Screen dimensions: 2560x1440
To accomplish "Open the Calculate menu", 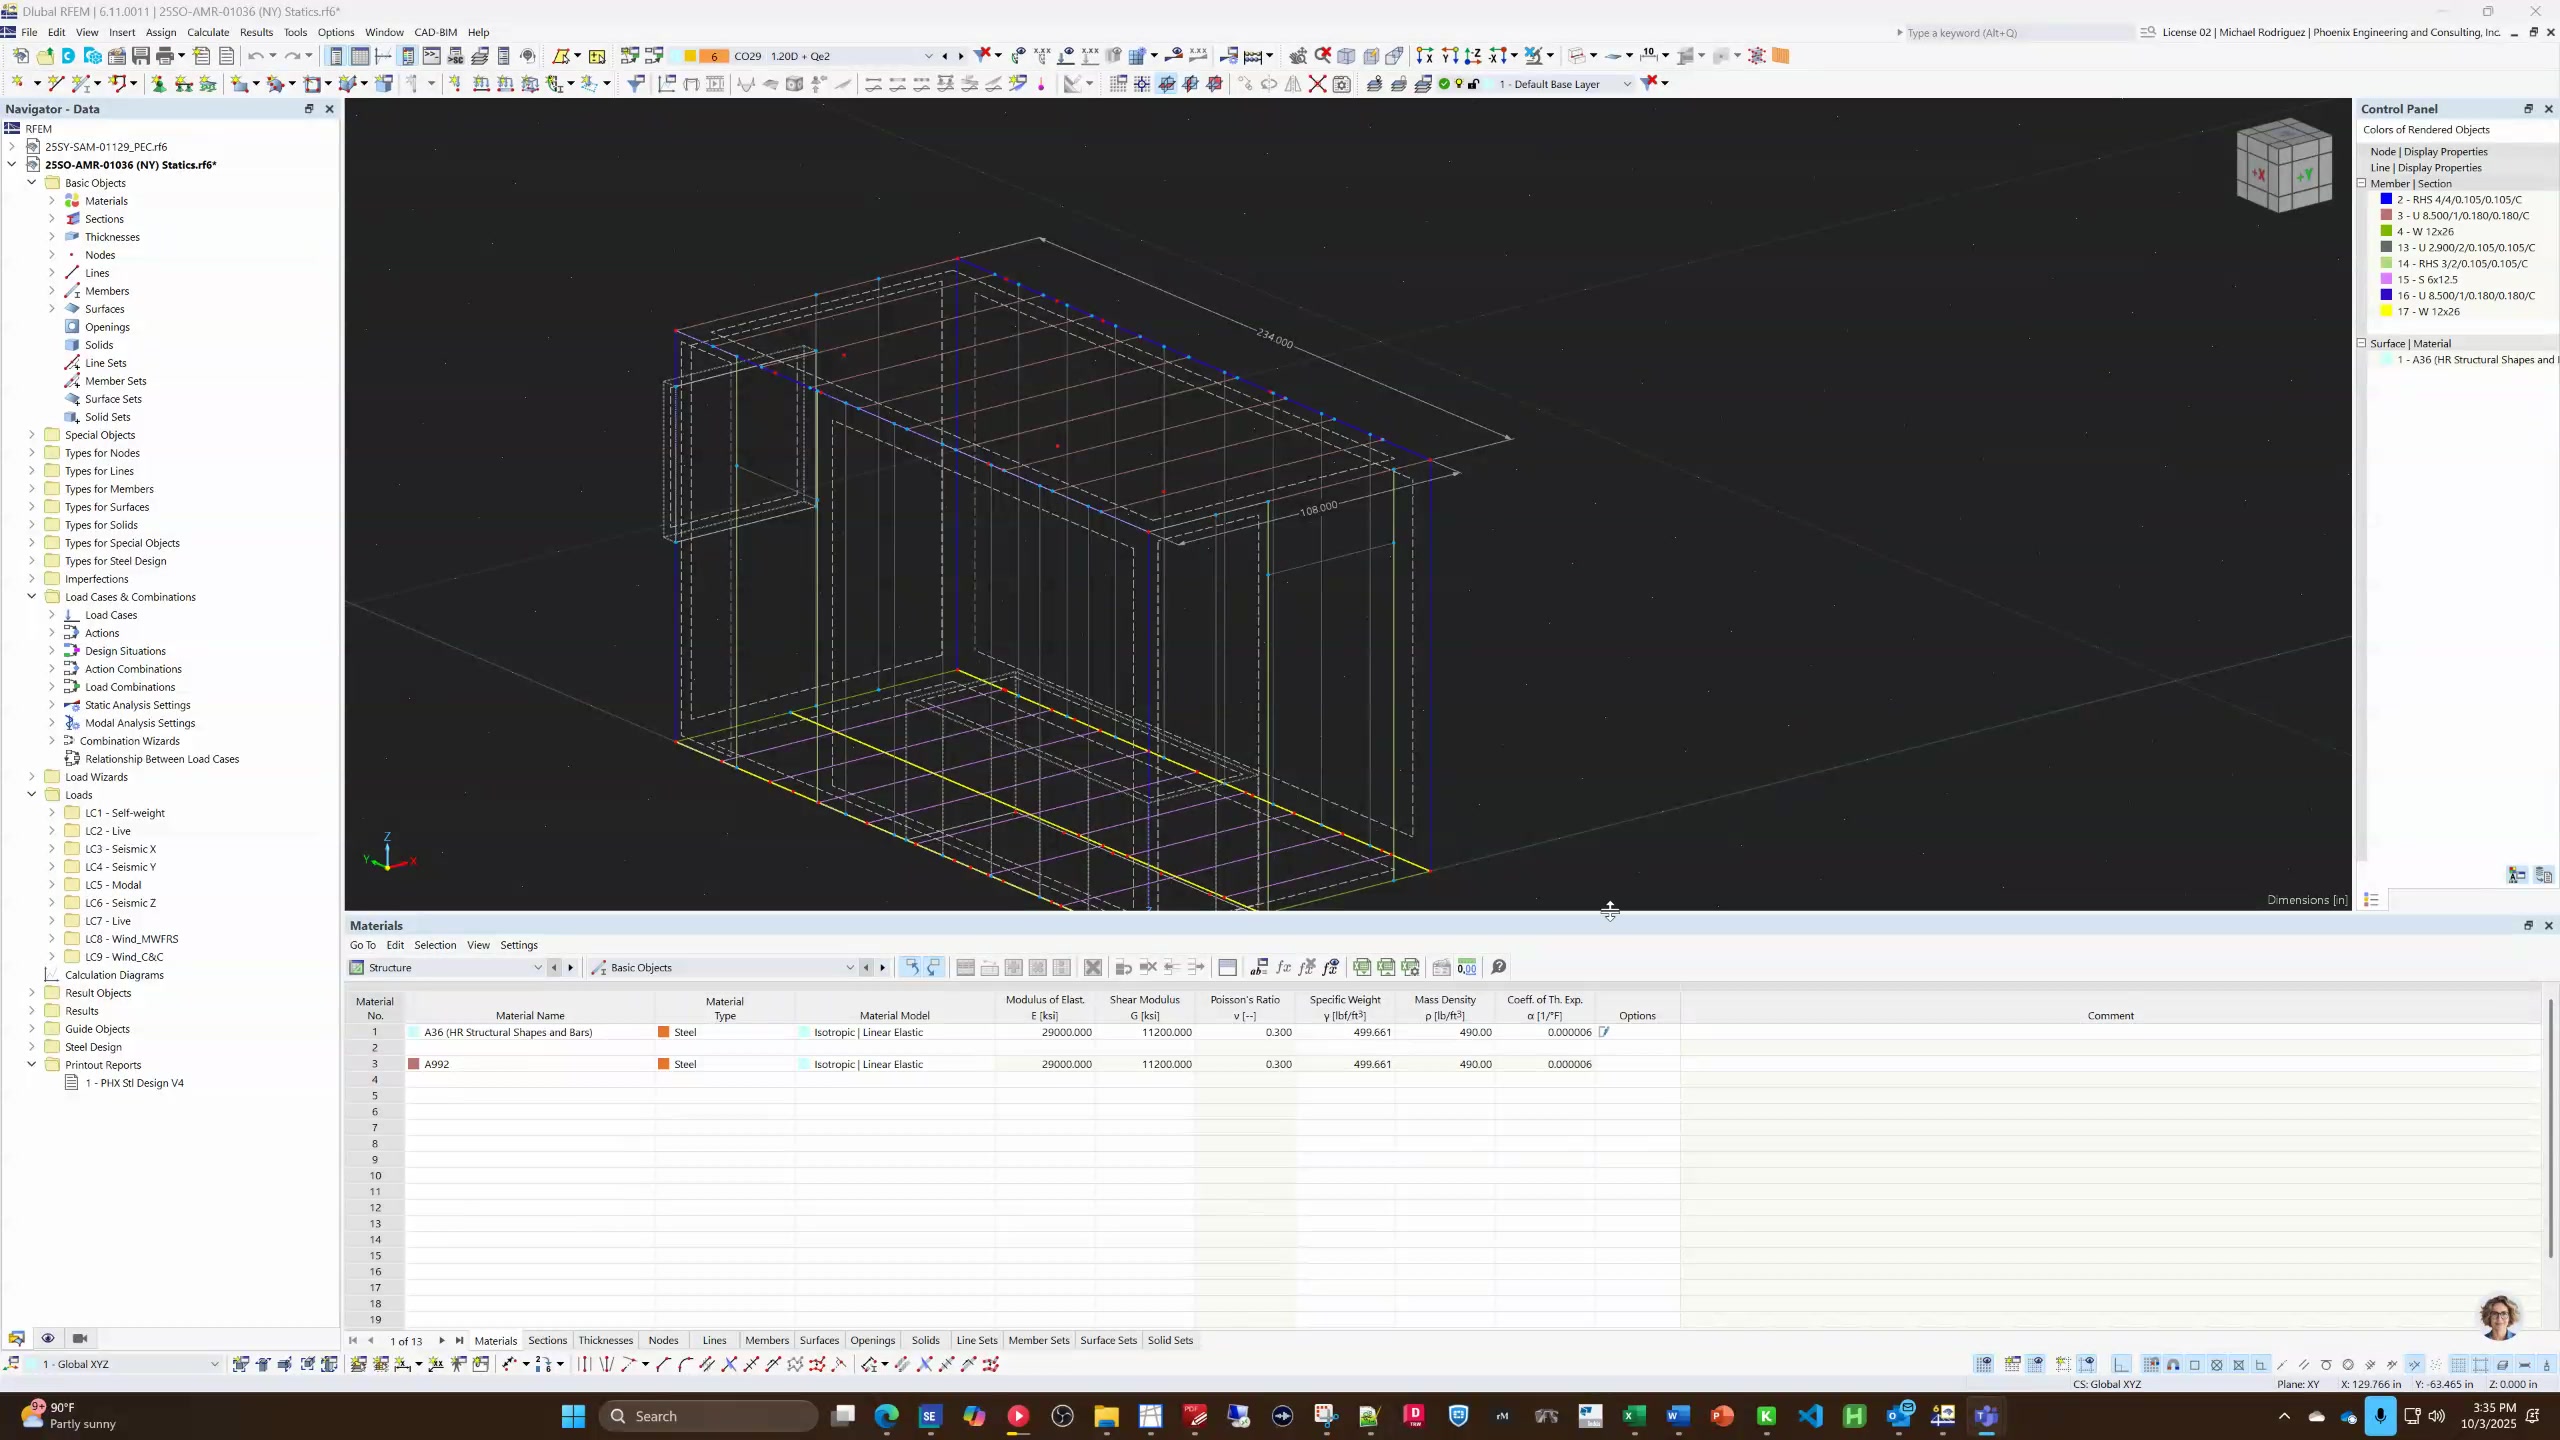I will (x=208, y=32).
